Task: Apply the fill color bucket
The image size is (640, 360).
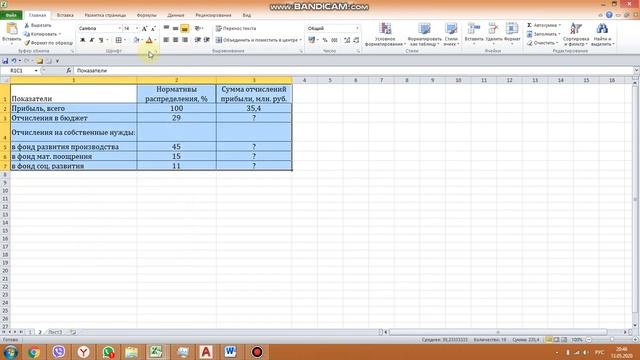Action: click(136, 40)
